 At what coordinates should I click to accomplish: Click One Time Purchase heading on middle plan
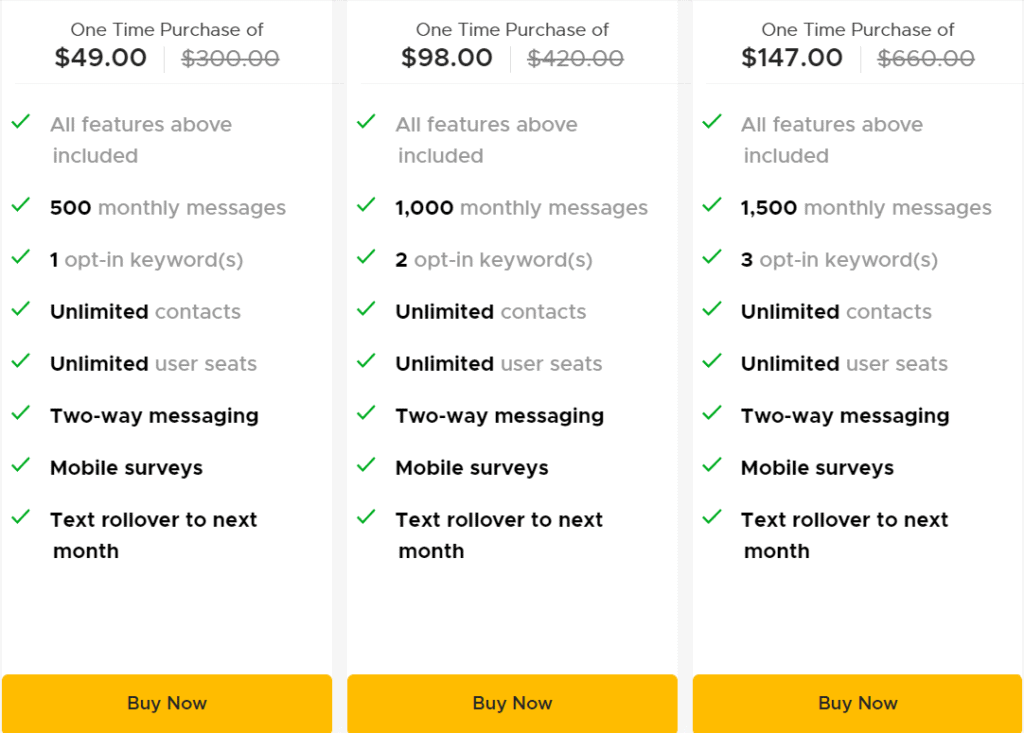point(512,29)
